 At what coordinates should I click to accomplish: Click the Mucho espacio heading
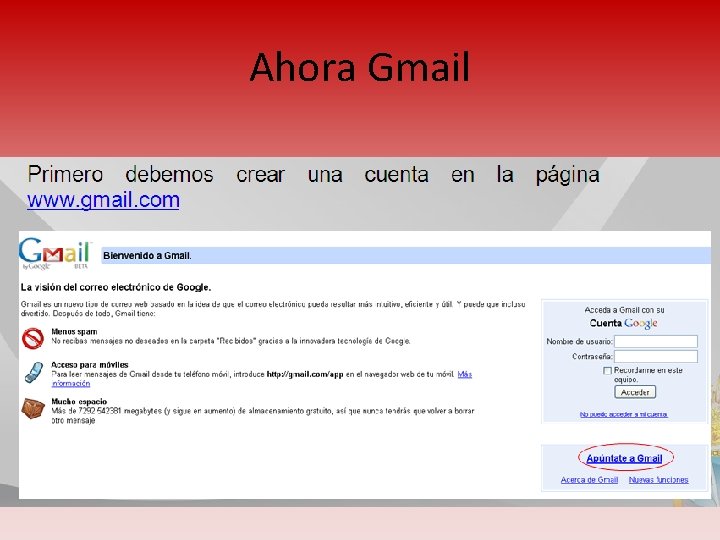(79, 401)
